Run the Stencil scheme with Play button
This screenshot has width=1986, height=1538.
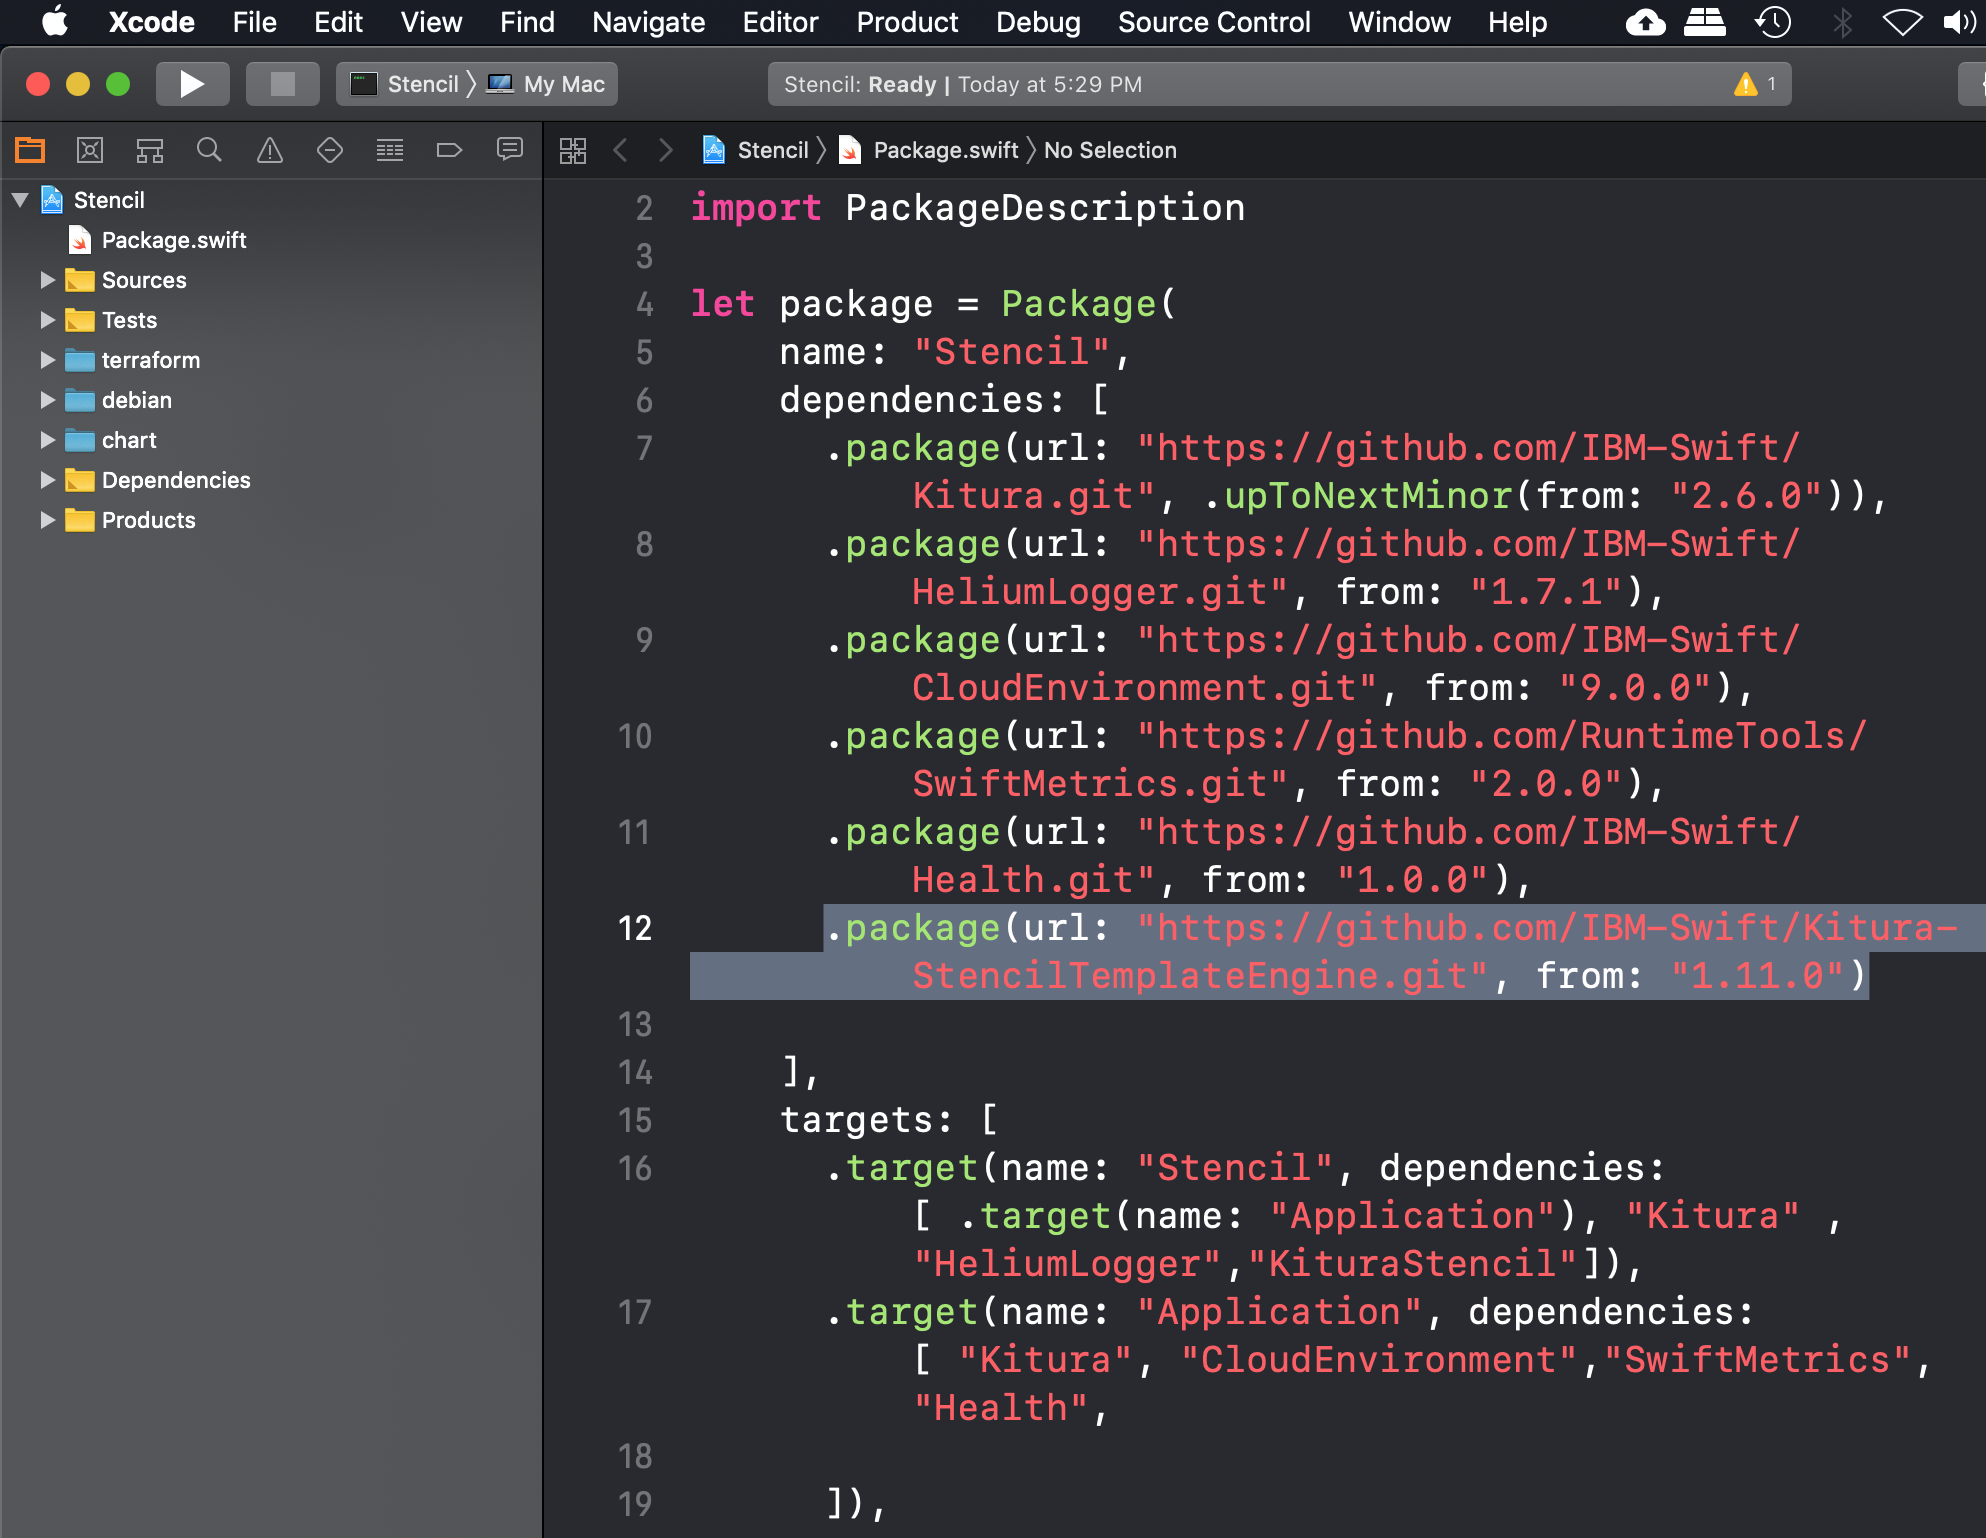[192, 84]
